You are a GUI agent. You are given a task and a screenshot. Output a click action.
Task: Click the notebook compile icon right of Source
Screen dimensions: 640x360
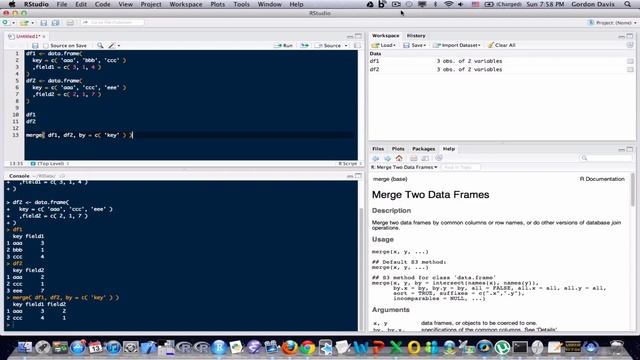357,45
